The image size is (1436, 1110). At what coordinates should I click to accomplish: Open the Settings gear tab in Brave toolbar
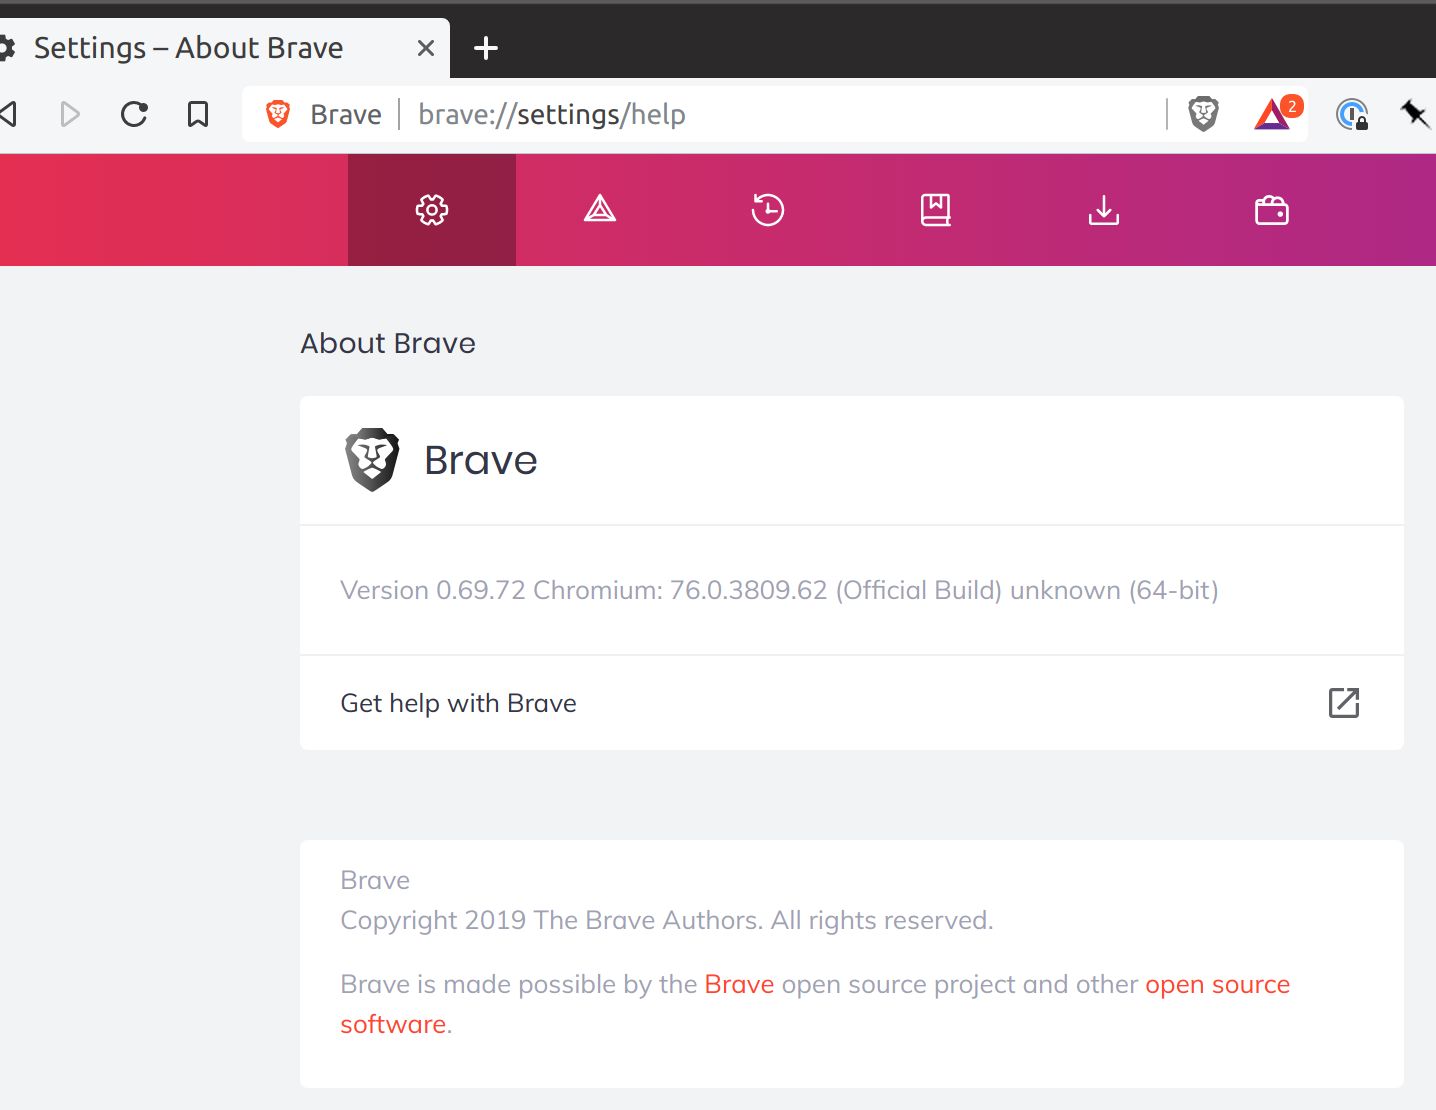tap(432, 210)
